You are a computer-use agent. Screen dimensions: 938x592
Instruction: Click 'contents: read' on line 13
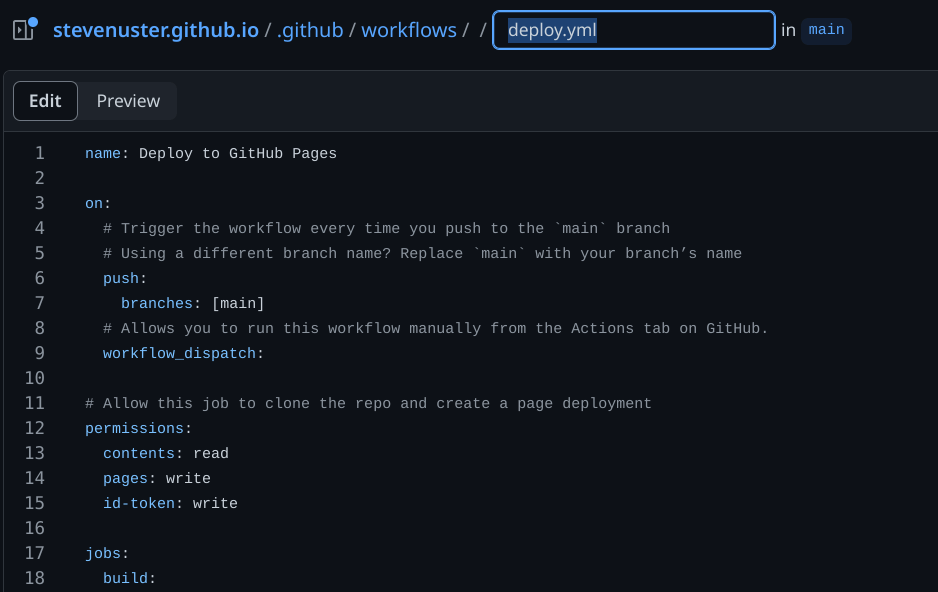[x=166, y=454]
